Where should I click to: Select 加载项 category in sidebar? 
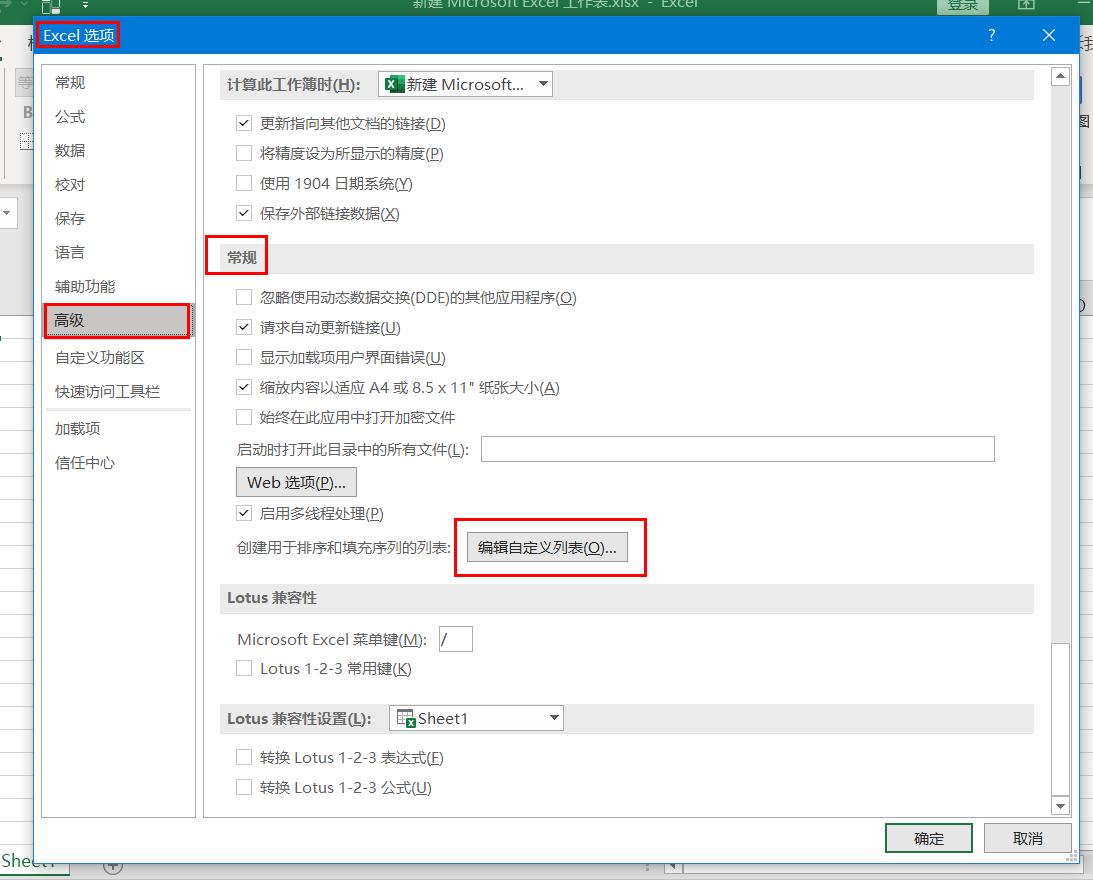pyautogui.click(x=118, y=429)
